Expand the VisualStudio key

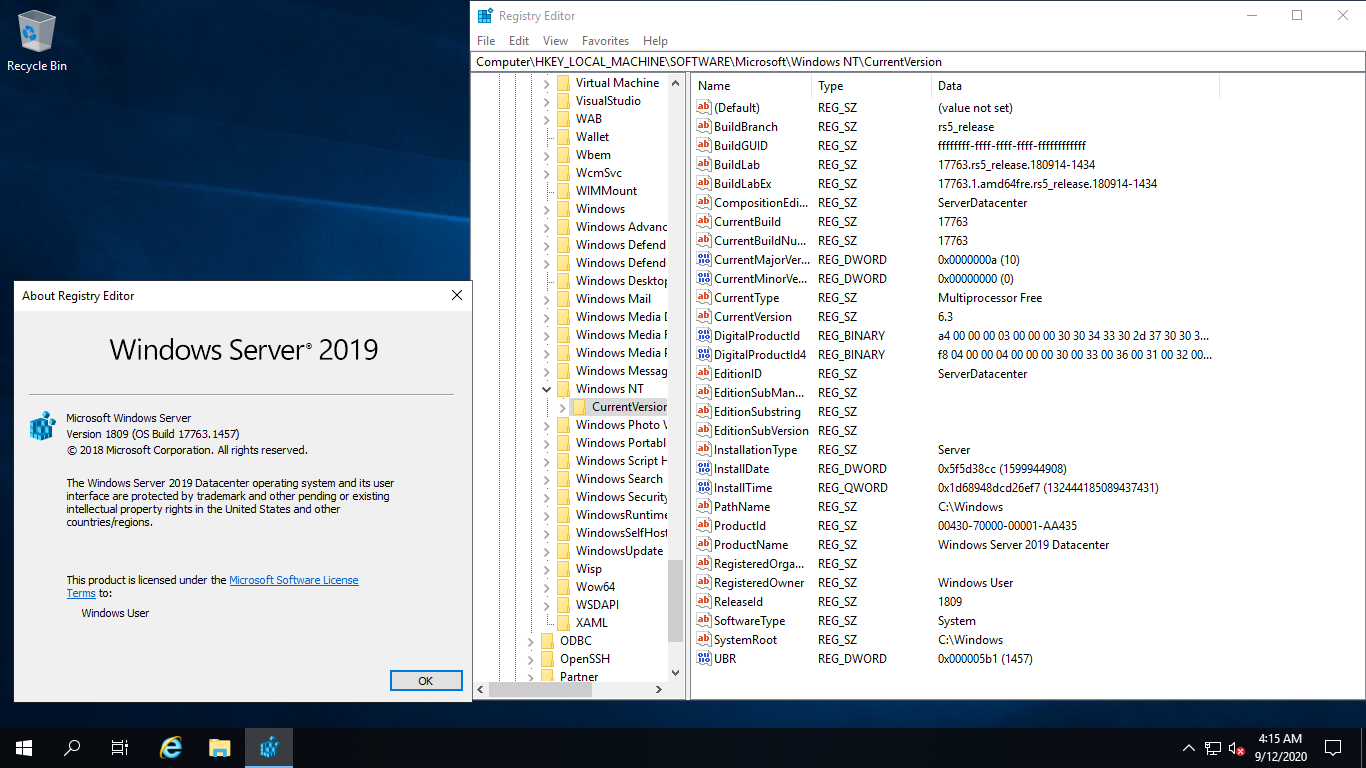[x=546, y=101]
